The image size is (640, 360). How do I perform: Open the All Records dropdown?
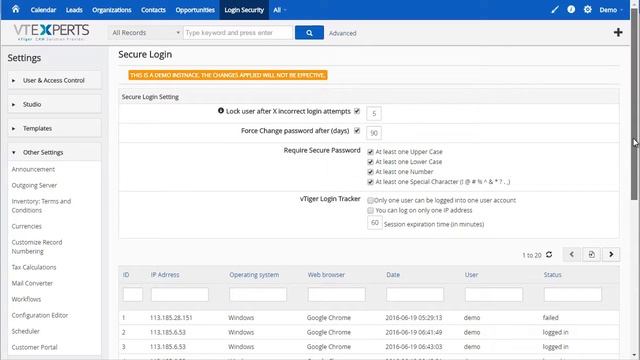click(145, 33)
